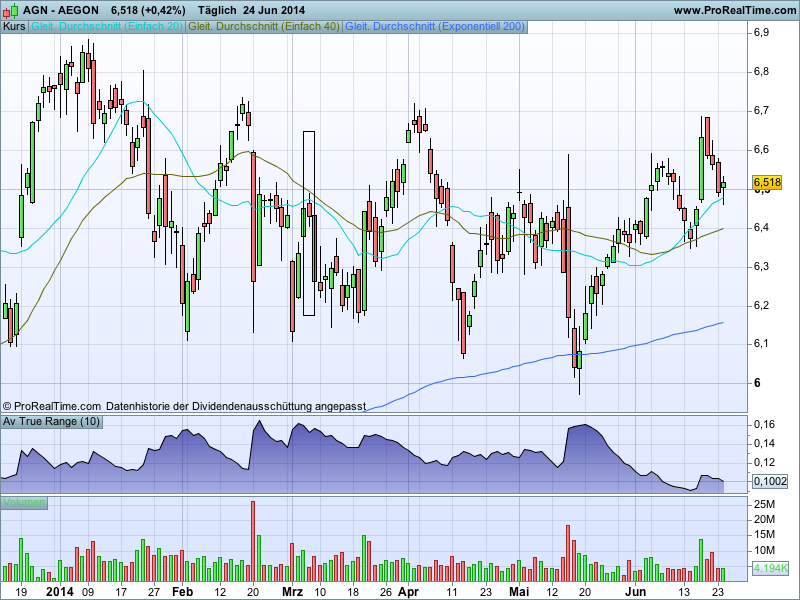Click the candlestick icon beside AGN - AEGON
This screenshot has width=800, height=600.
[10, 10]
